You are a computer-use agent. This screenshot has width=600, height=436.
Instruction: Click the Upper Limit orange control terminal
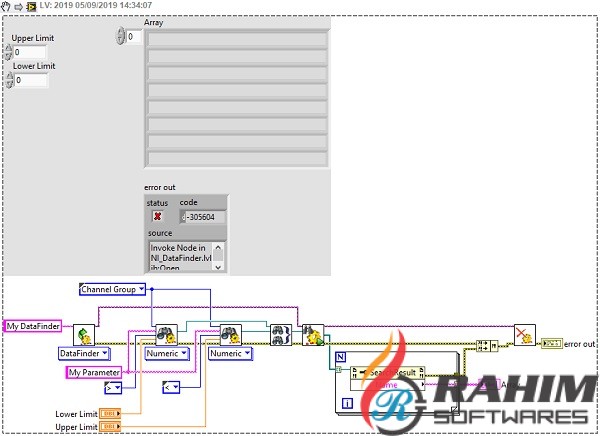(x=110, y=426)
